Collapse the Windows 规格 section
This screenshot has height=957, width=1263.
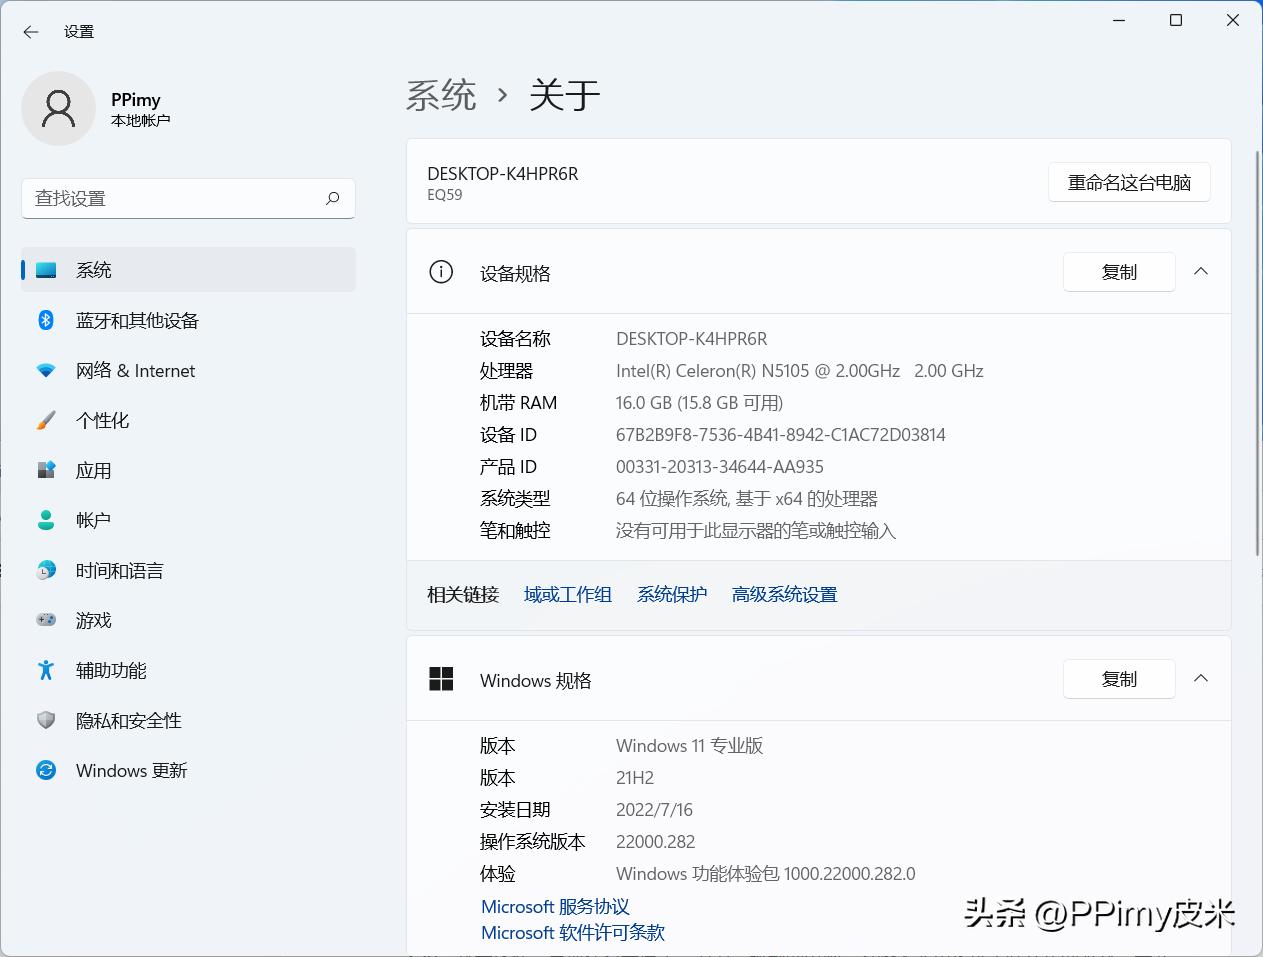pos(1201,678)
